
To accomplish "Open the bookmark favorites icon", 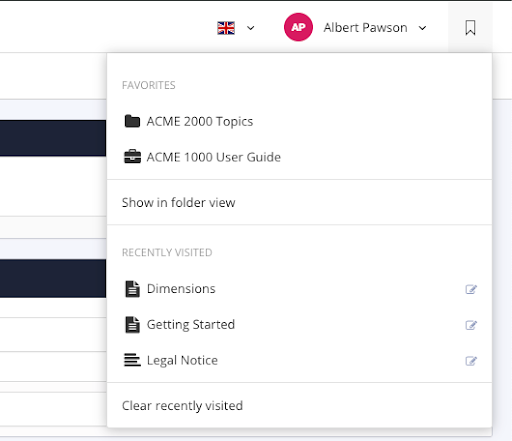I will coord(470,28).
